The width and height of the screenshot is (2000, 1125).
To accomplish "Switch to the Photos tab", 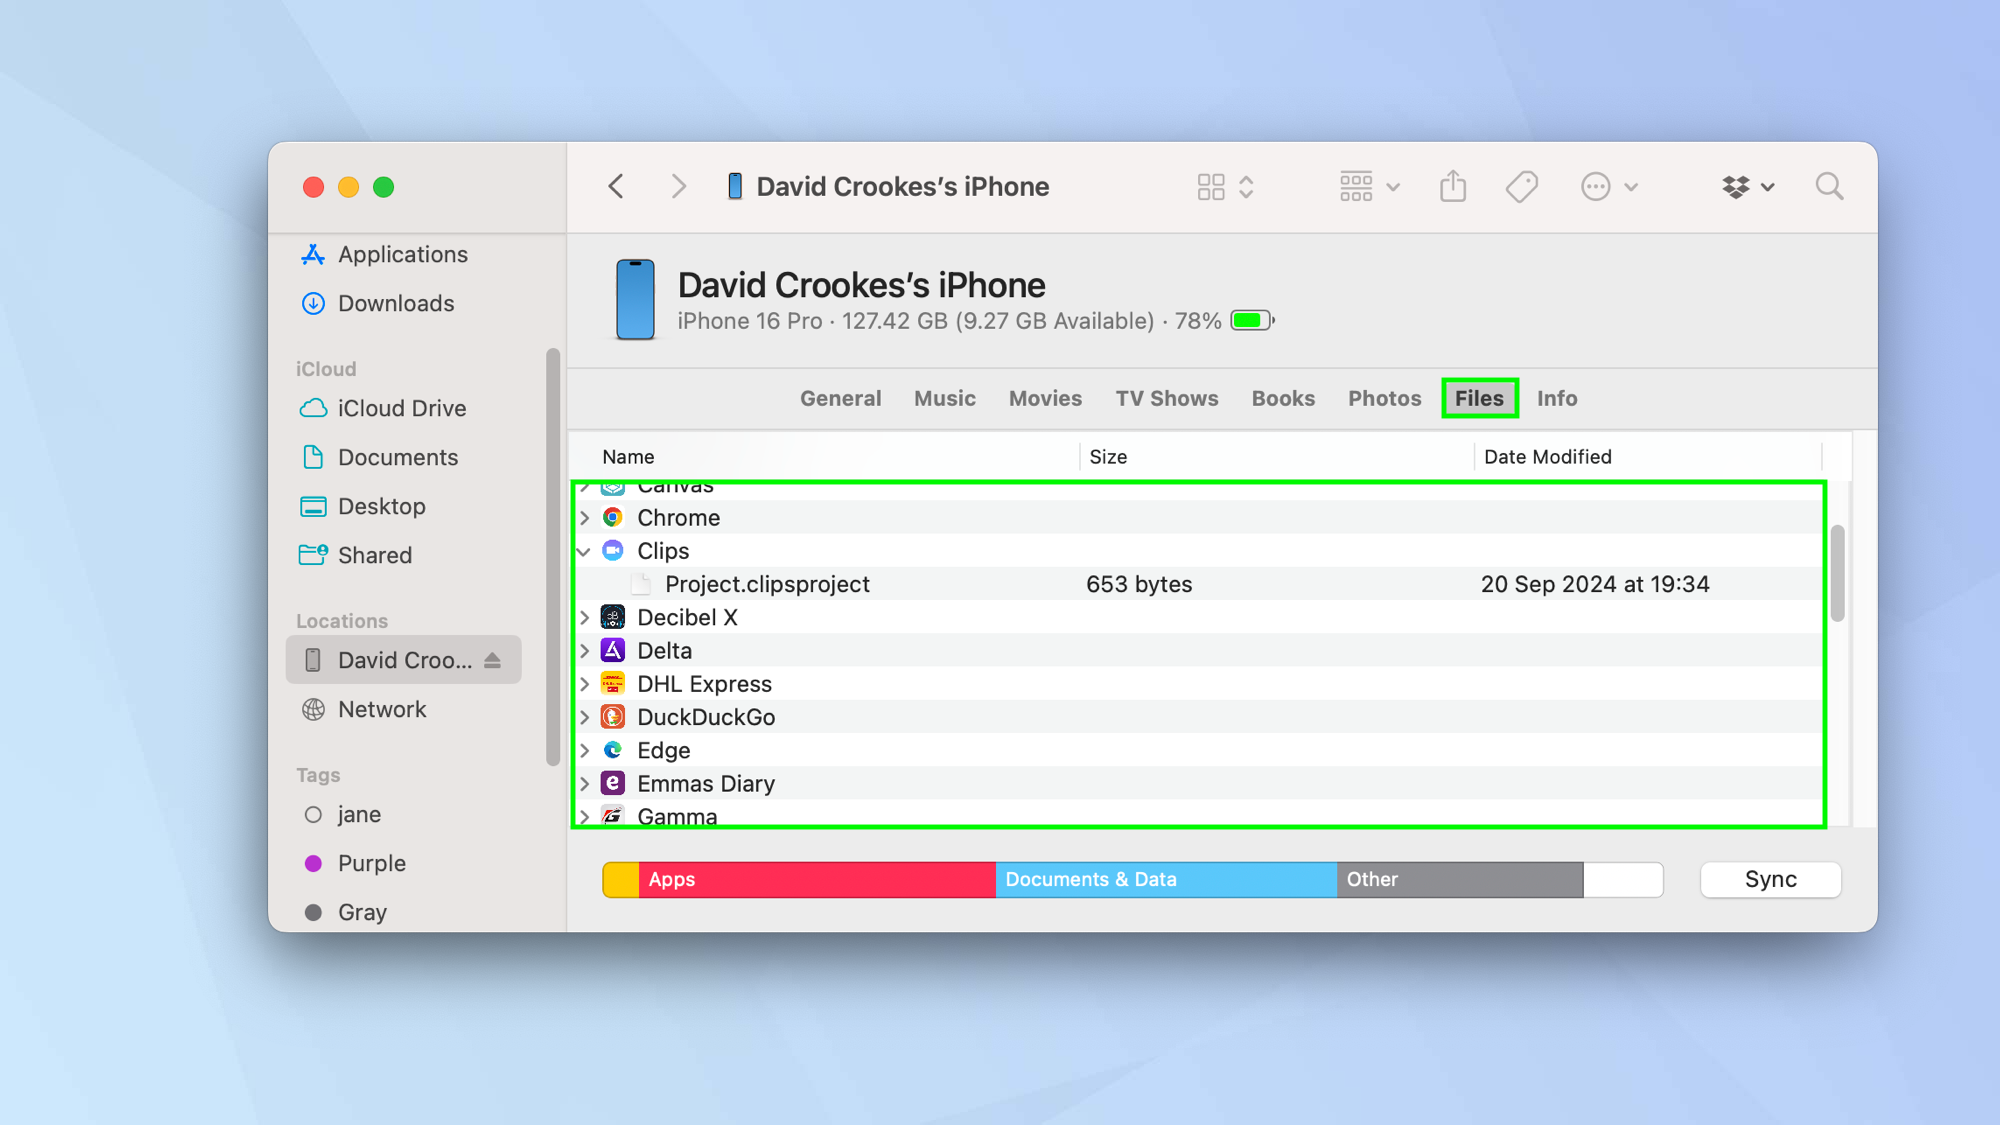I will point(1384,398).
